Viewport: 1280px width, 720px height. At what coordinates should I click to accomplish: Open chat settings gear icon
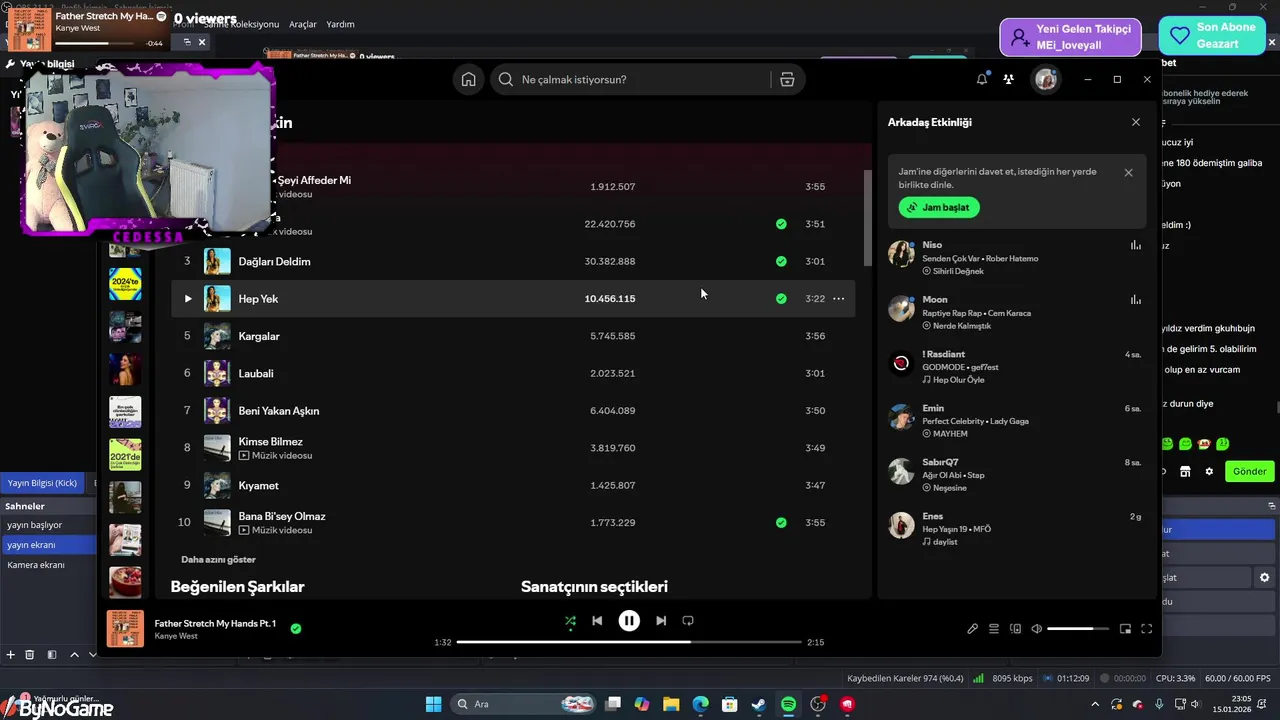(1209, 471)
